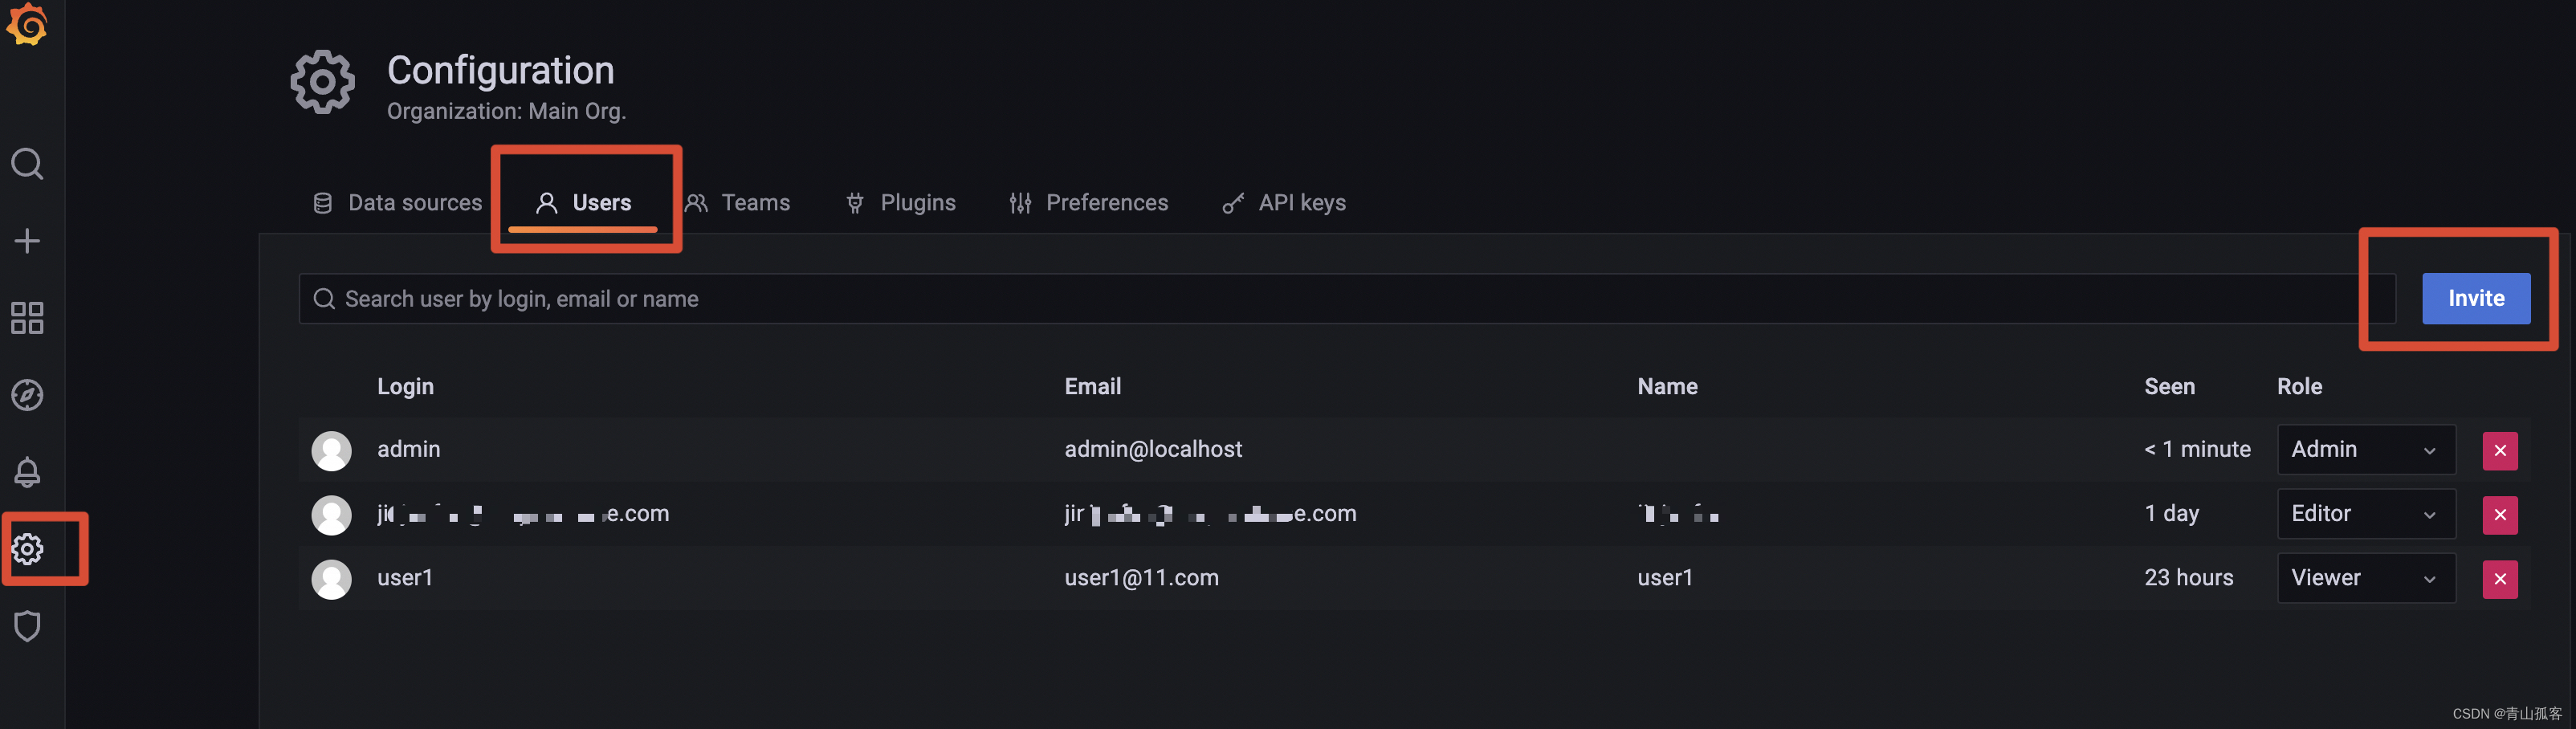2576x729 pixels.
Task: Open the Explore compass icon
Action: click(27, 395)
